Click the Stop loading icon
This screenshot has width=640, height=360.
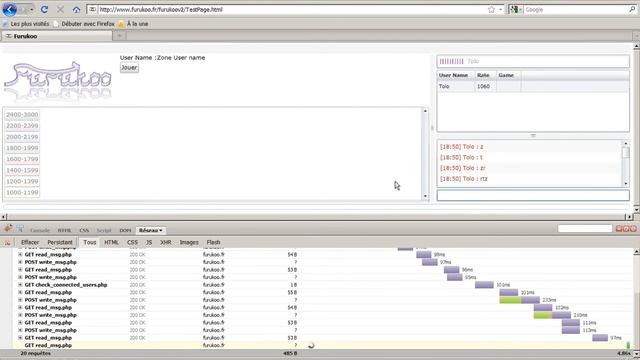click(60, 9)
